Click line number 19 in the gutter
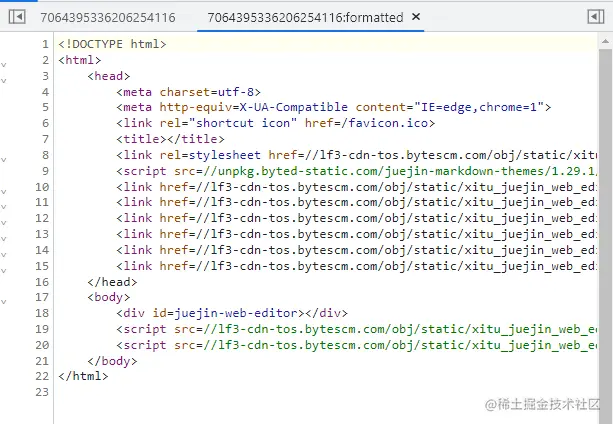Screen dimensions: 613x424 [42, 329]
